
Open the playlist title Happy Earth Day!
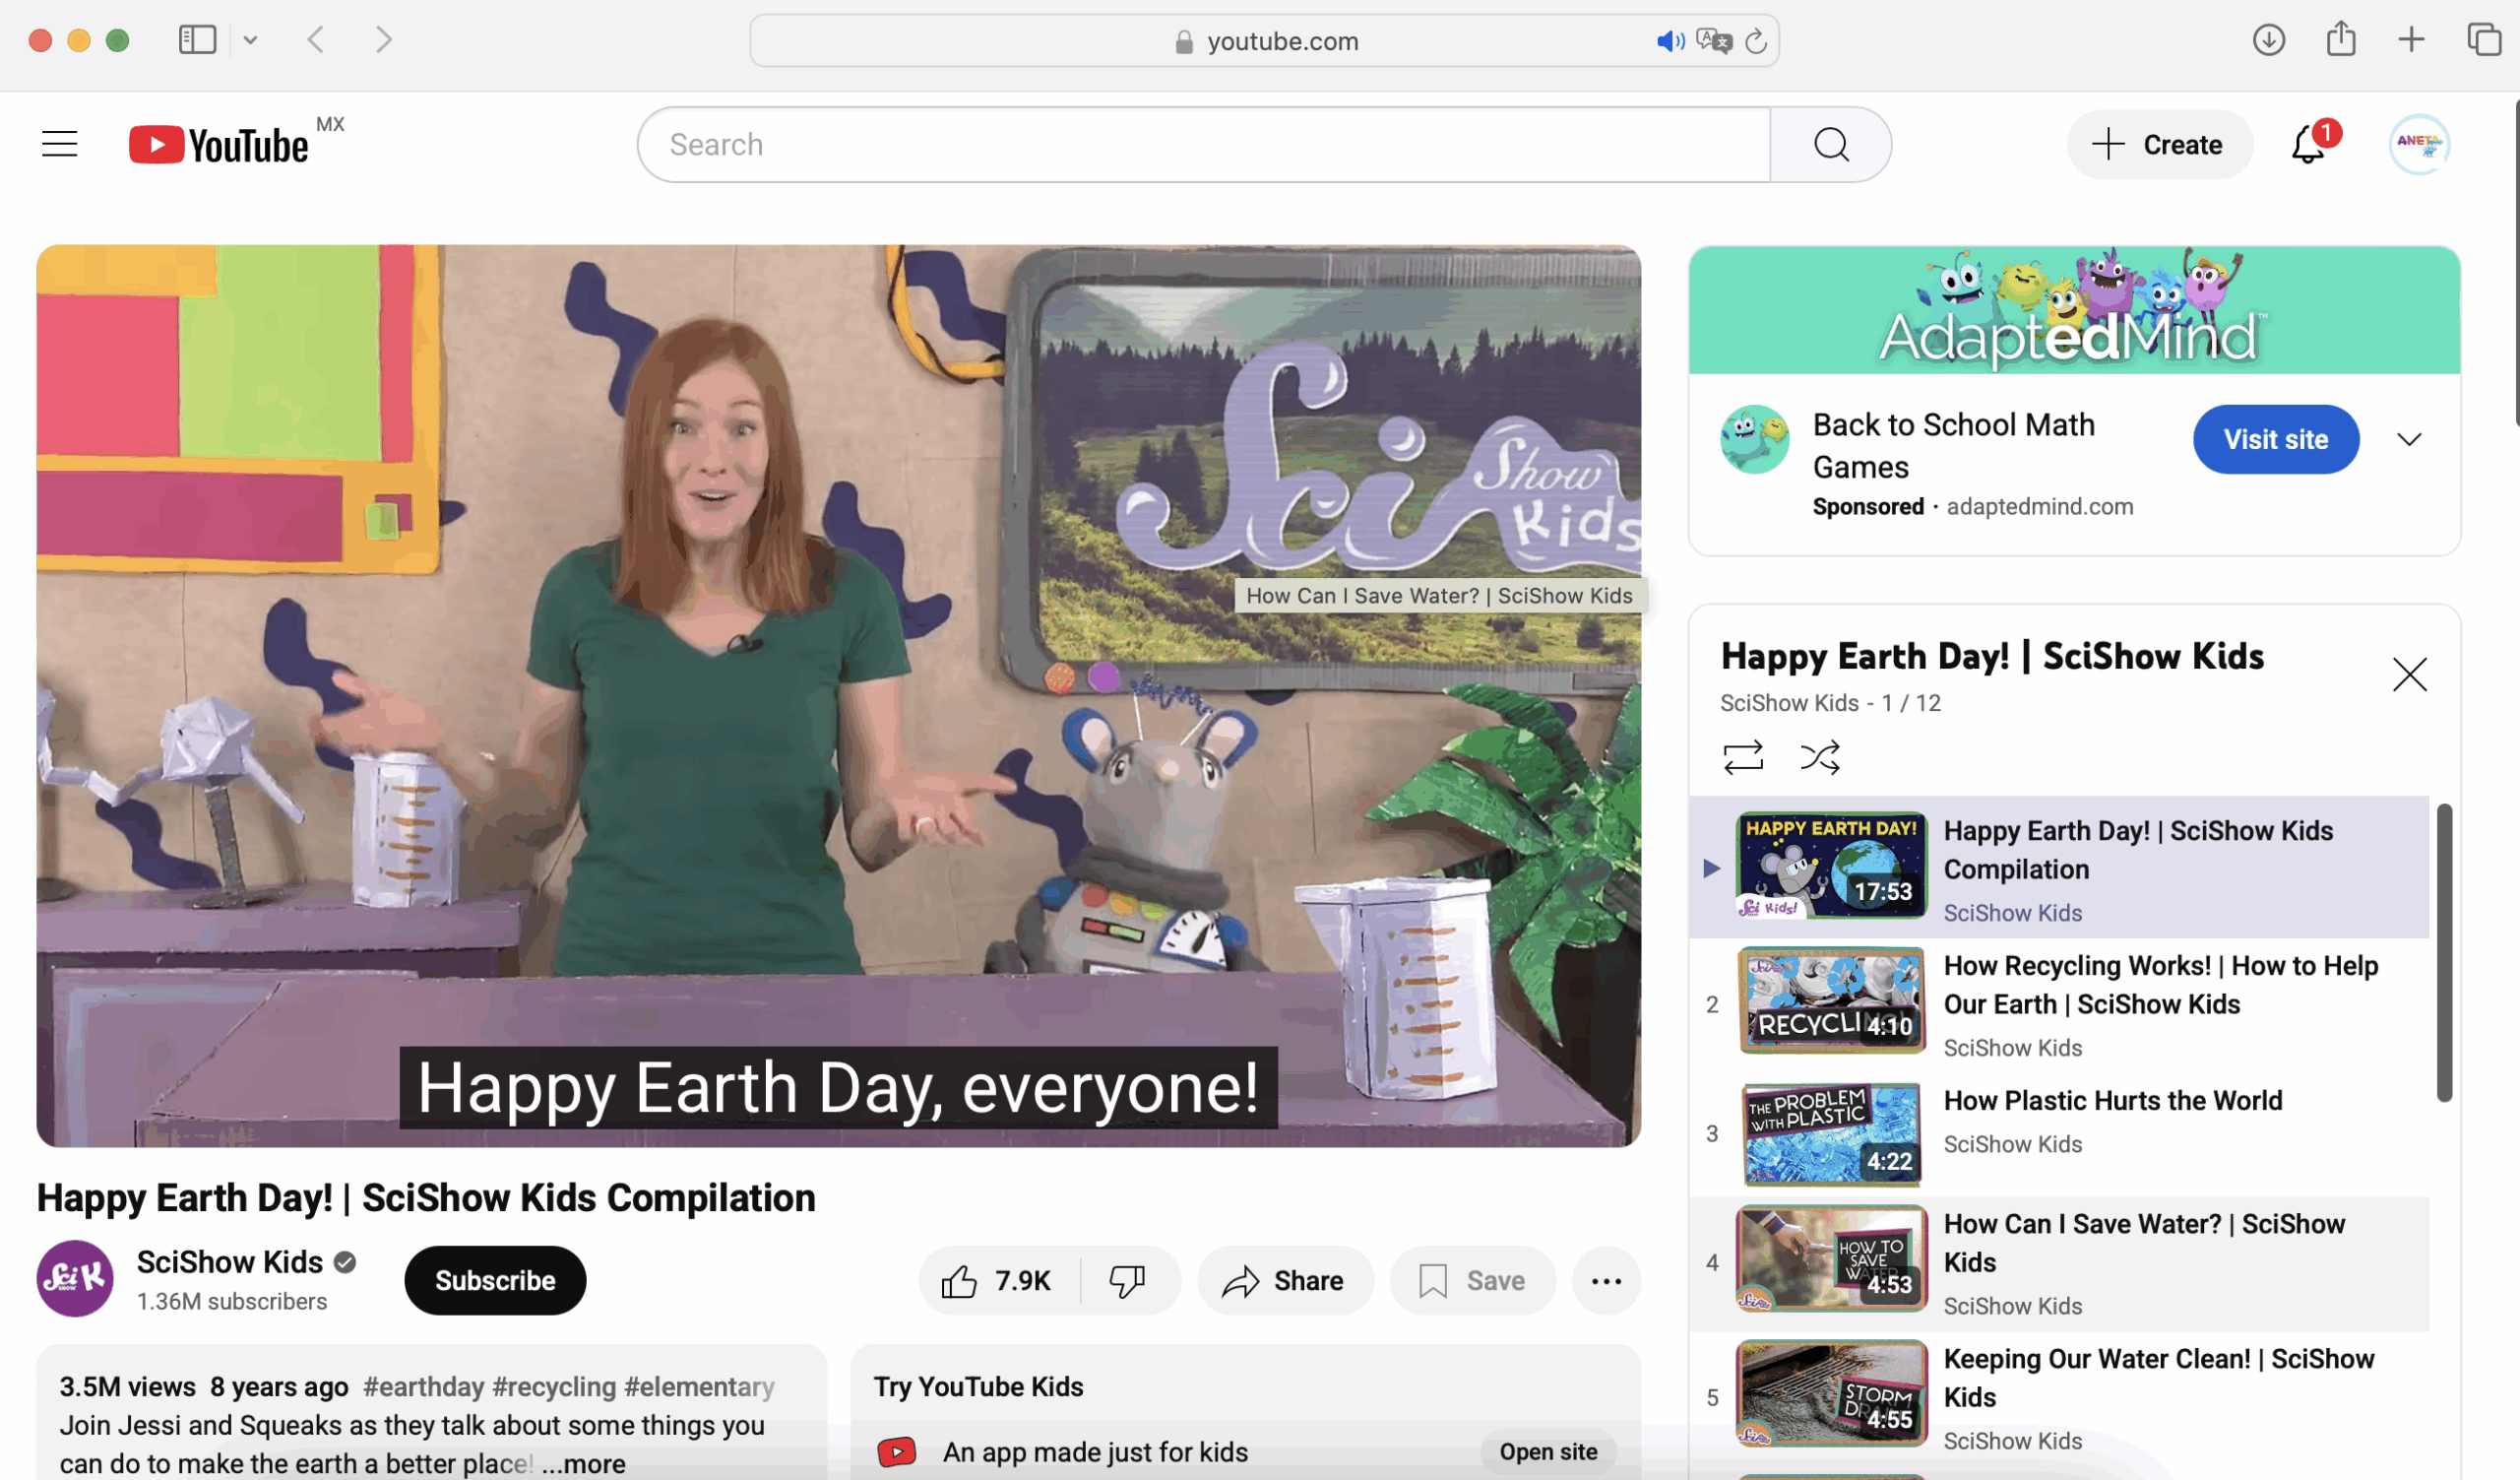point(1992,657)
